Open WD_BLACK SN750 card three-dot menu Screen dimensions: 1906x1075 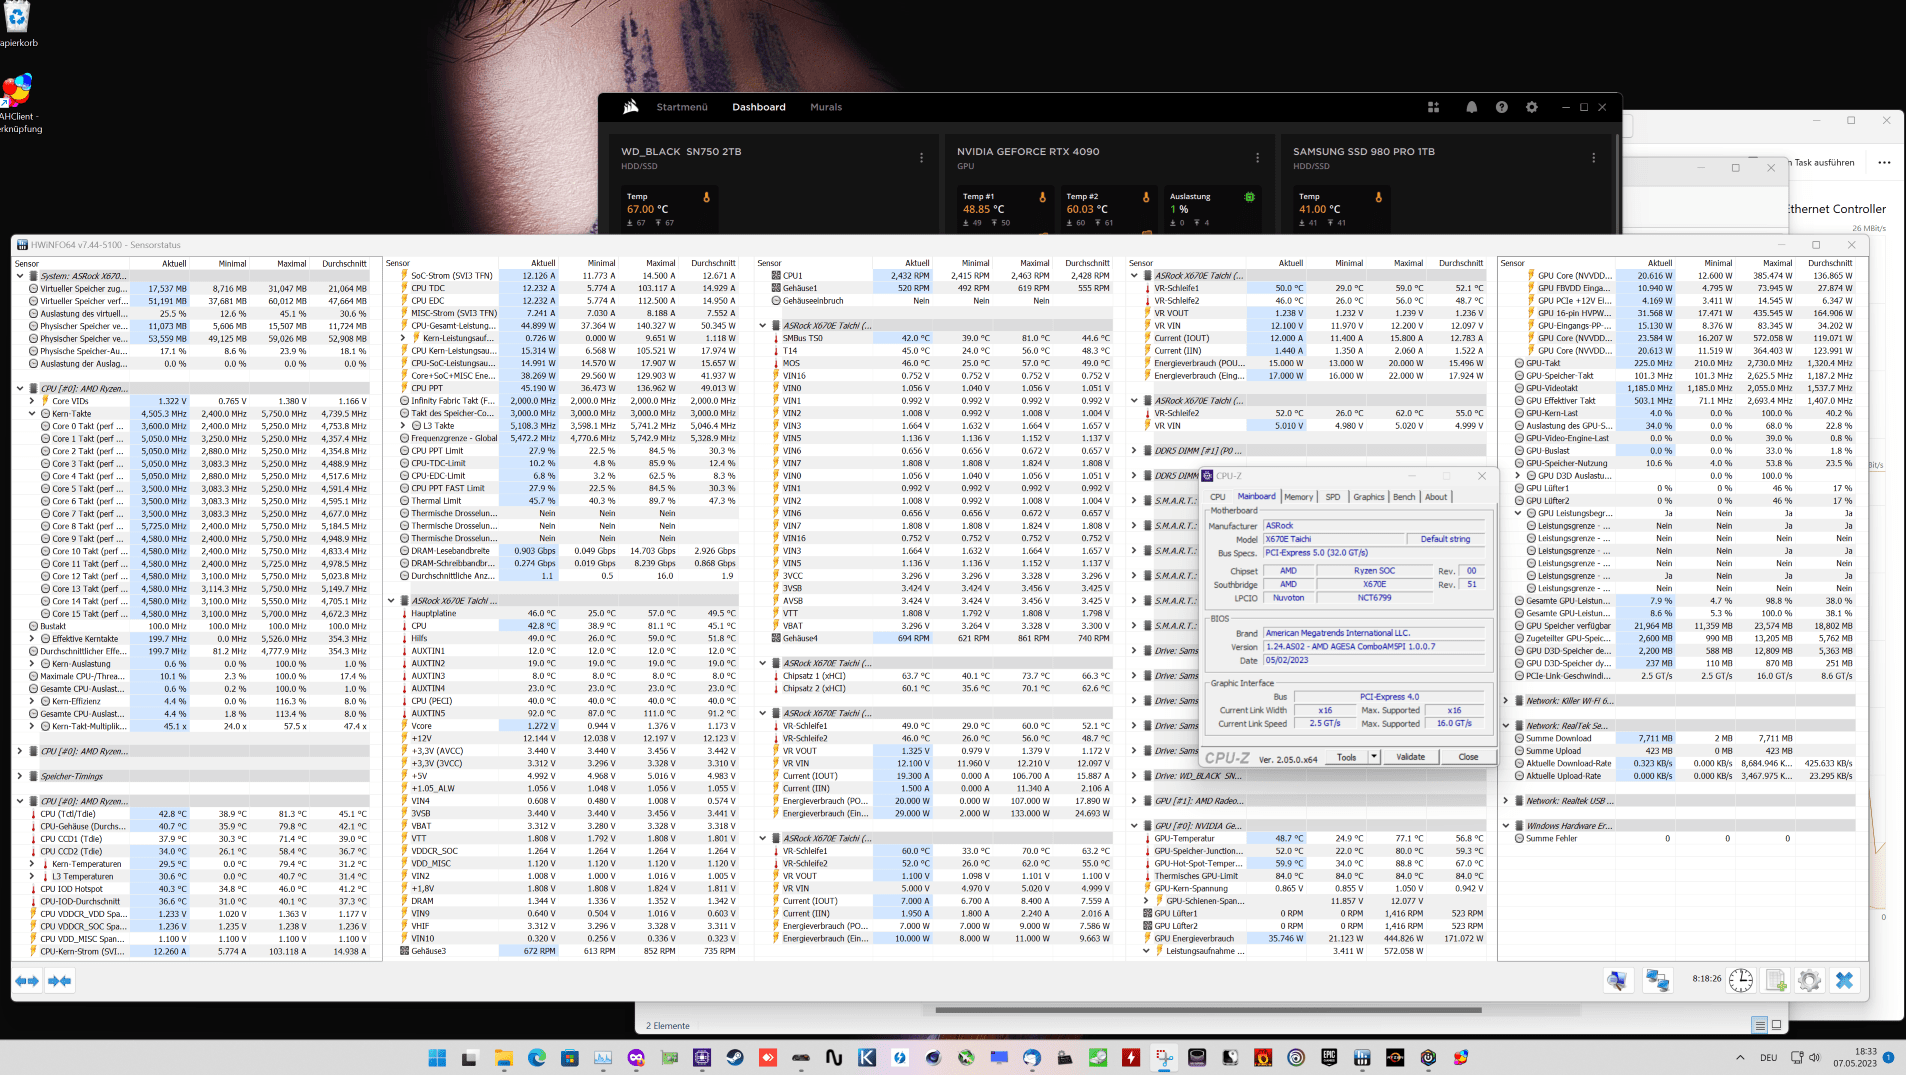click(921, 158)
